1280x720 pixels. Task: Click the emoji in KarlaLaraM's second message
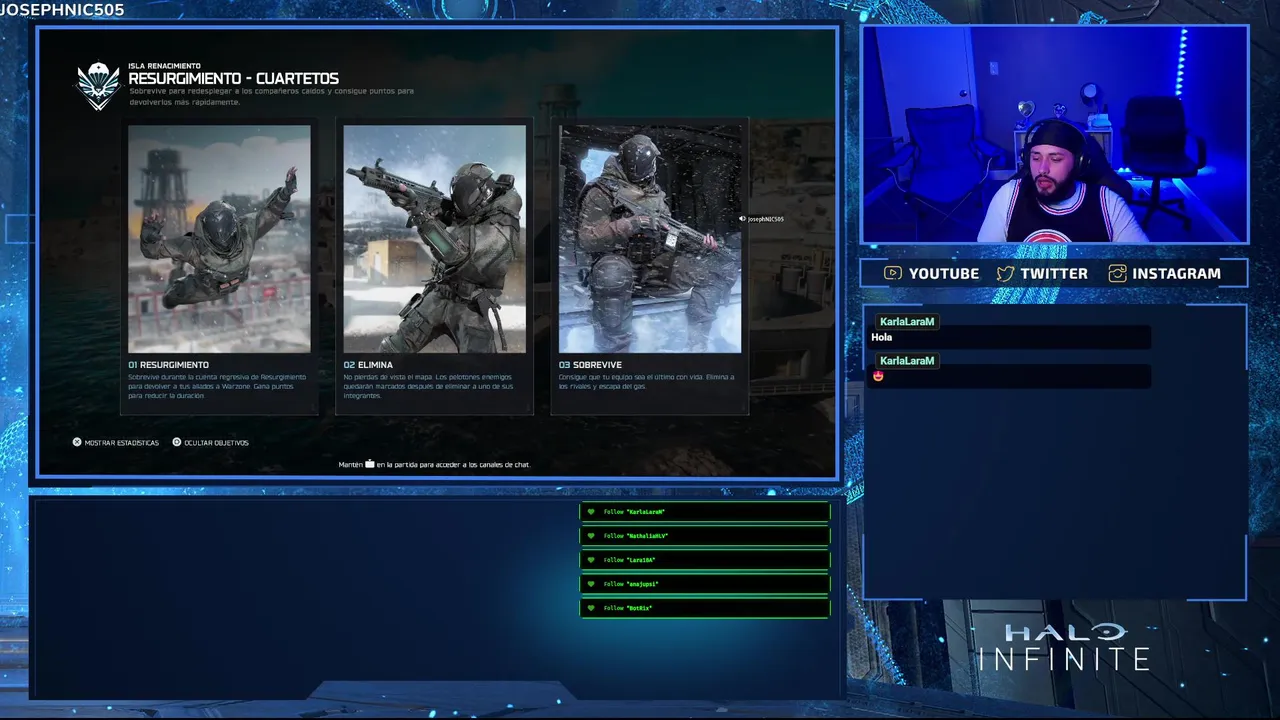[x=878, y=376]
